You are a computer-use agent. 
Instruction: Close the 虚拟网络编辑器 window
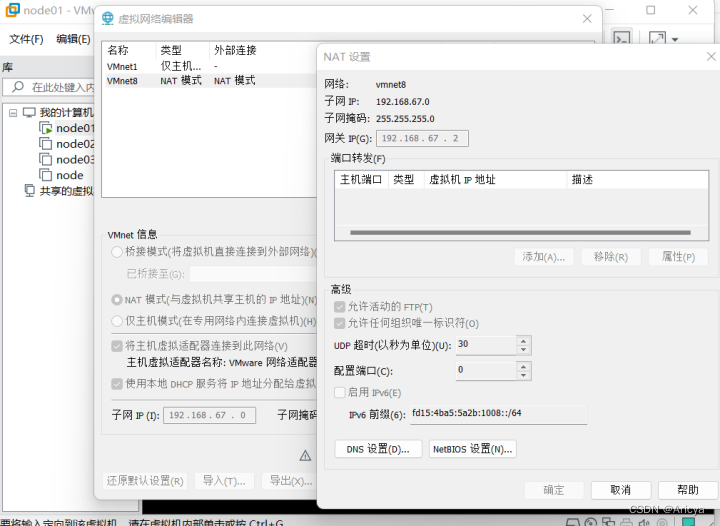coord(587,19)
